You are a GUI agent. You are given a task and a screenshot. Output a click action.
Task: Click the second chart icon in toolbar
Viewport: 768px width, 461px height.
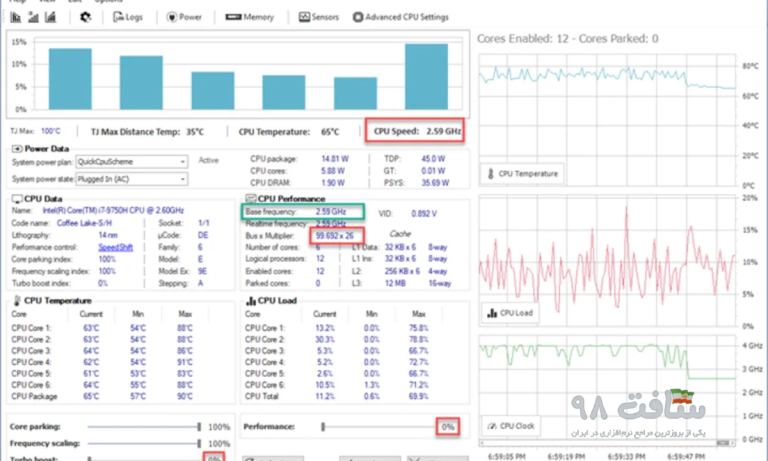[32, 17]
